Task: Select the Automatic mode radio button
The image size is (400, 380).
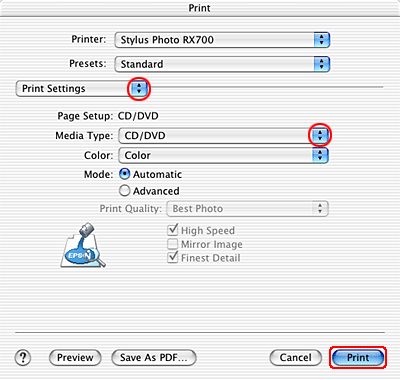Action: point(124,174)
